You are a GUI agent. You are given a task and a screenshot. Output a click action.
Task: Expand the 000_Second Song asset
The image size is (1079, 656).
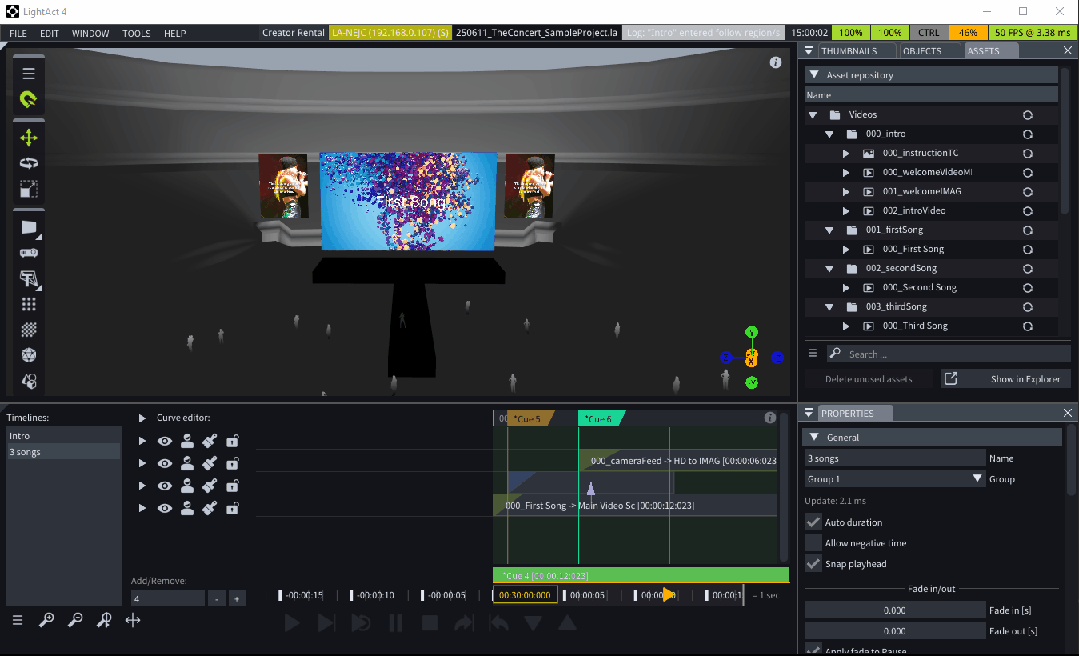[x=846, y=288]
